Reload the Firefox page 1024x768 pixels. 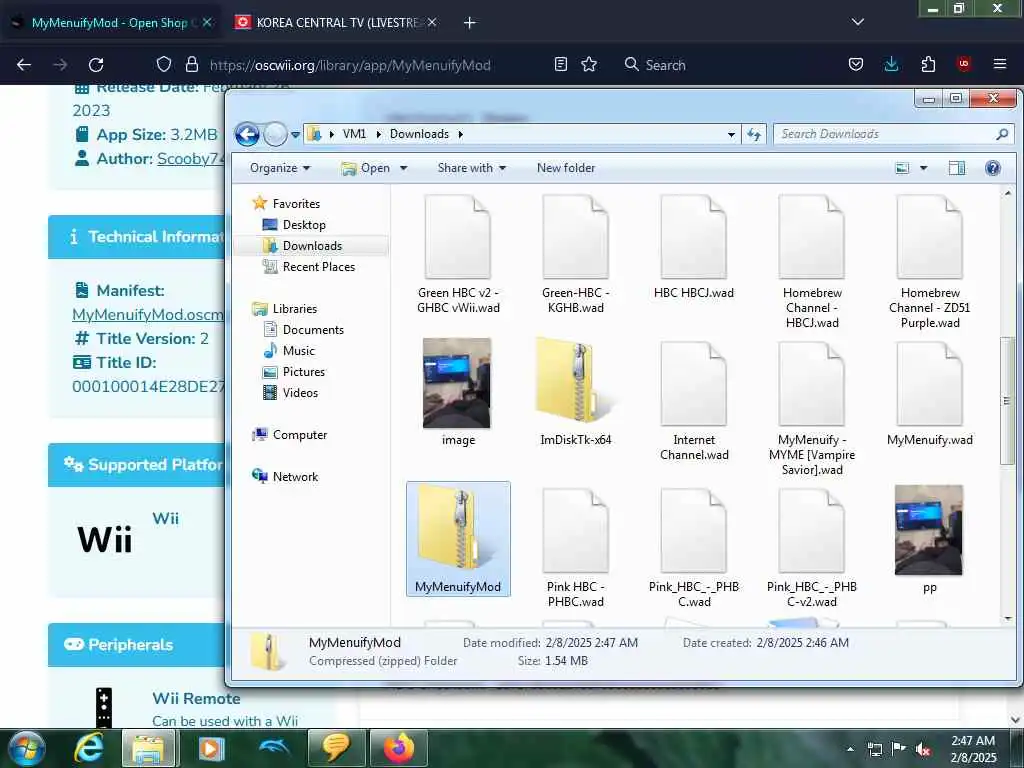(x=96, y=65)
